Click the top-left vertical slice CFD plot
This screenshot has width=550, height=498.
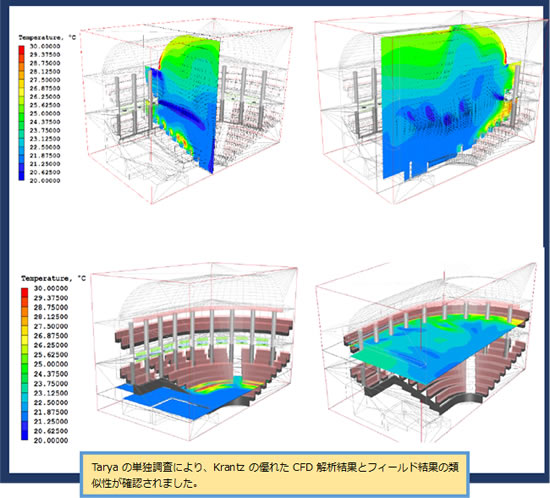[187, 110]
